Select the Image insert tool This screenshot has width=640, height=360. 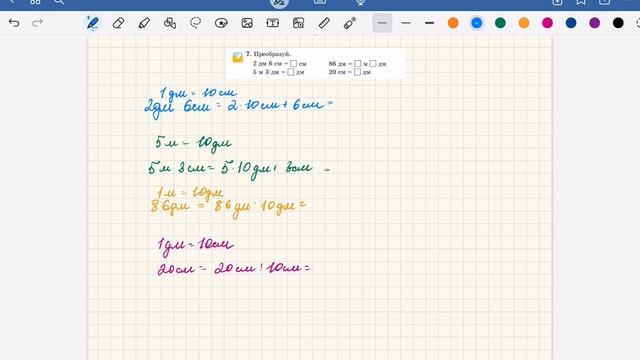pos(247,23)
